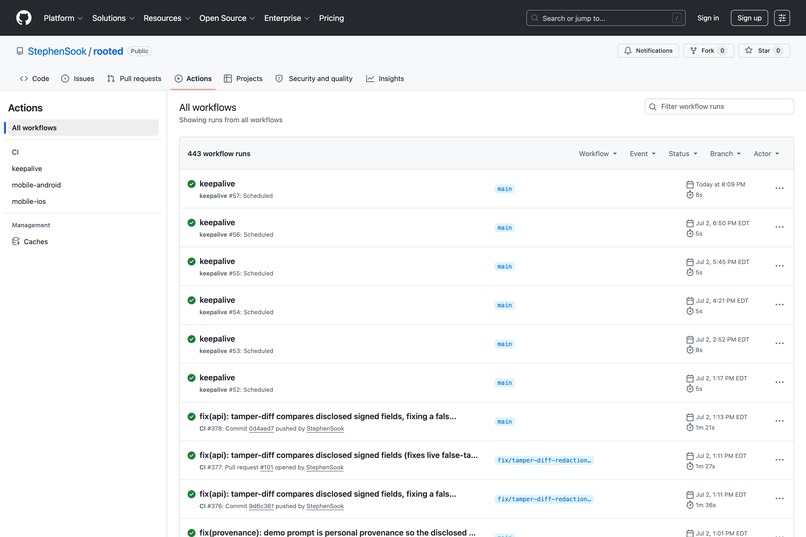Select All workflows in the sidebar

[83, 128]
